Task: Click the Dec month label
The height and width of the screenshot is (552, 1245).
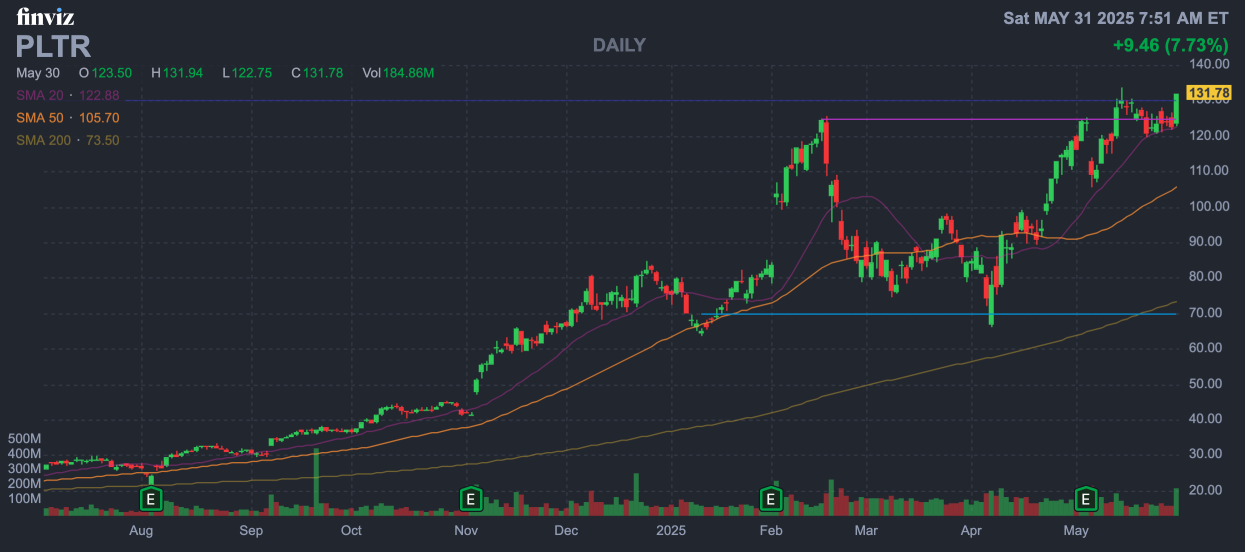Action: 567,530
